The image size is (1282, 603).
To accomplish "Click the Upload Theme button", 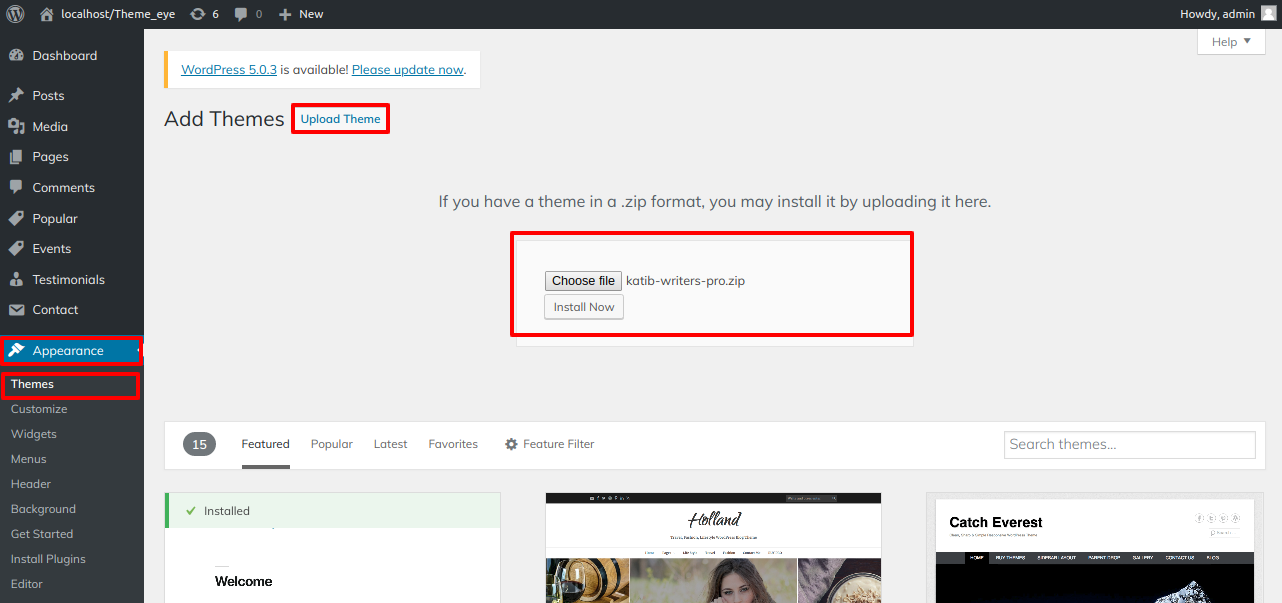I will pos(341,119).
